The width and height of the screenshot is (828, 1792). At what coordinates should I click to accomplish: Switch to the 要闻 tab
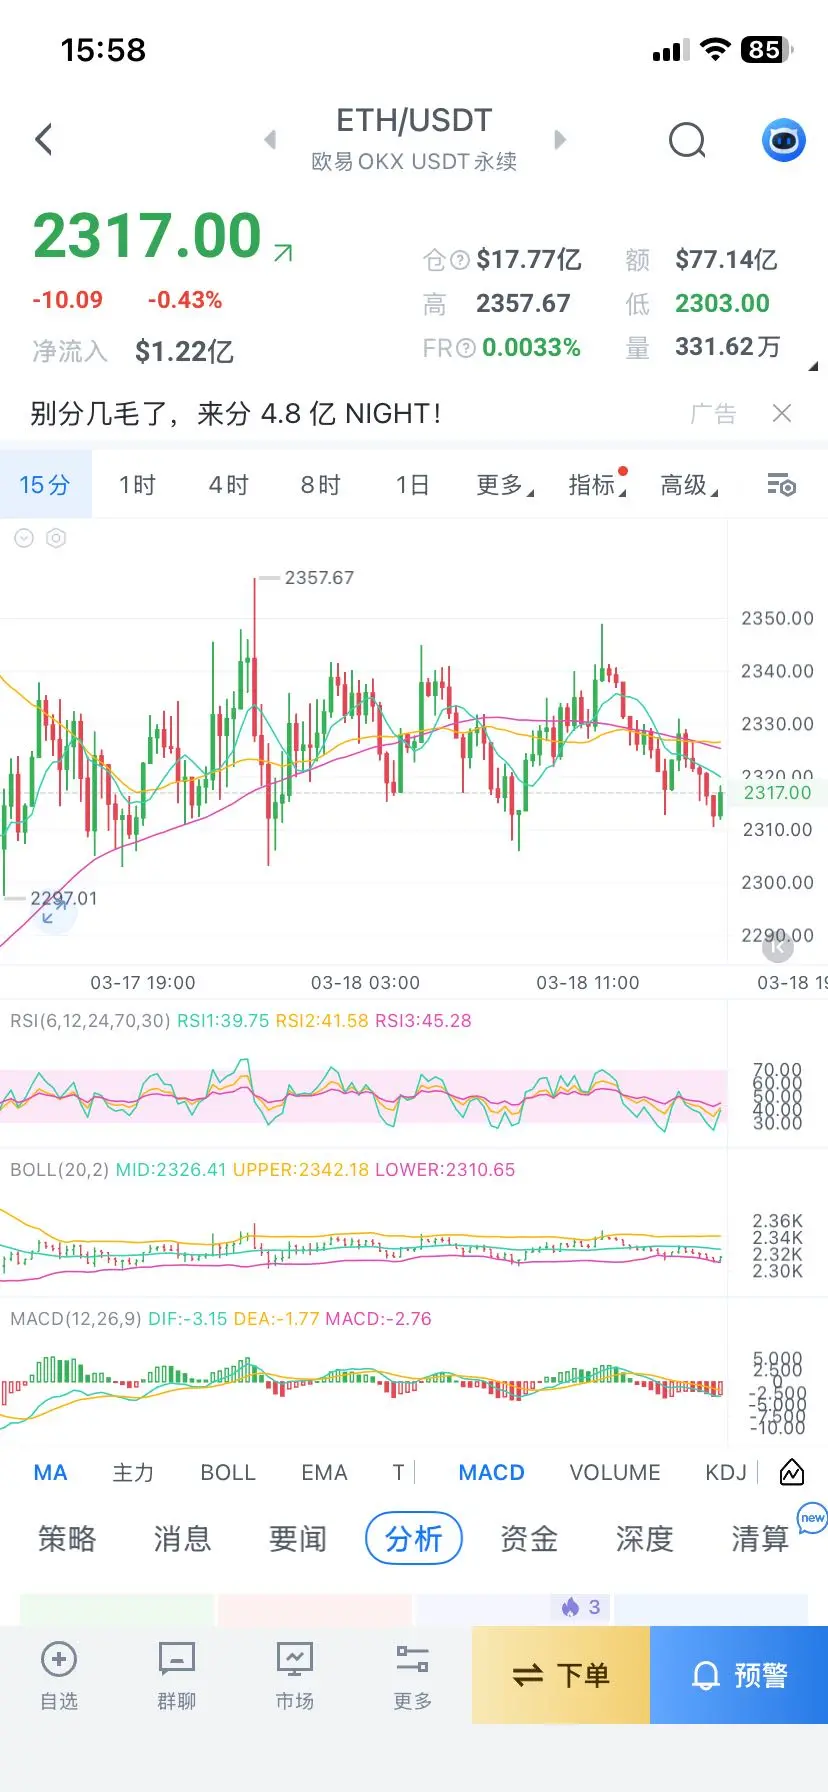click(x=298, y=1538)
